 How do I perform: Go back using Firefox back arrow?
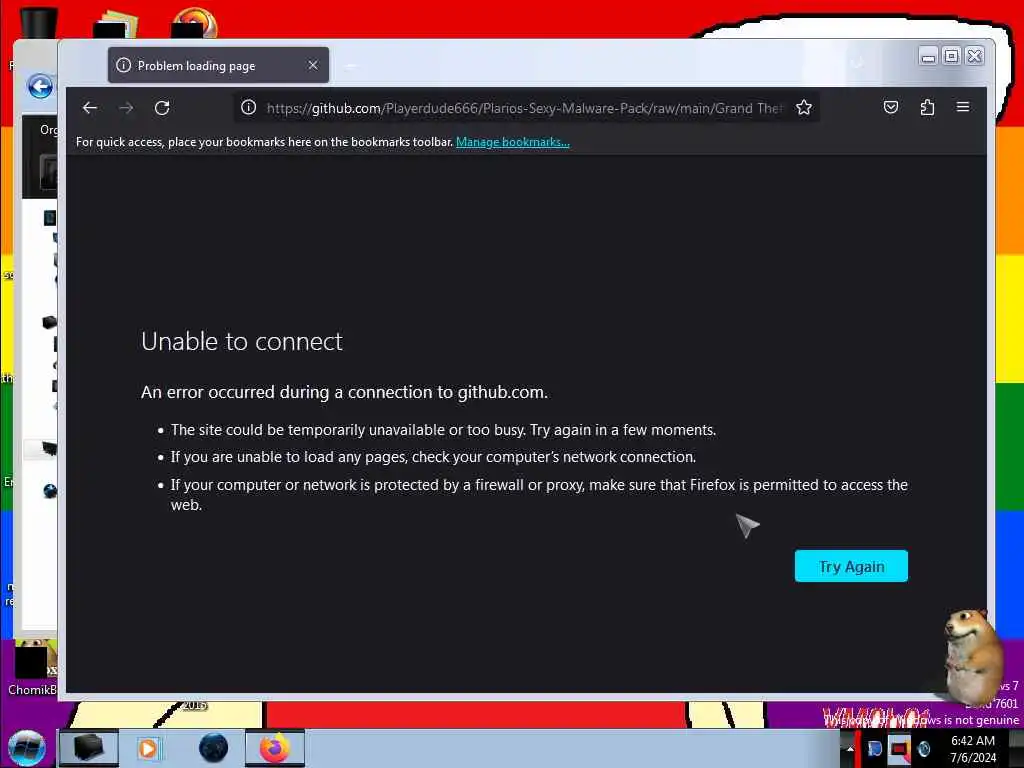click(90, 108)
